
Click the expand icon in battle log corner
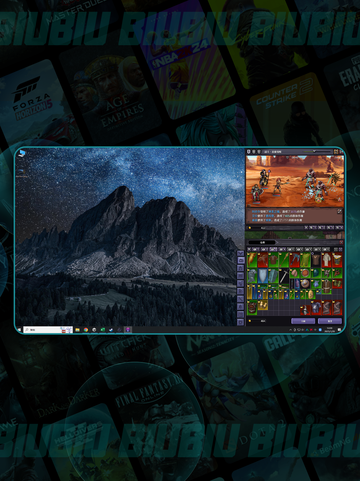(340, 211)
